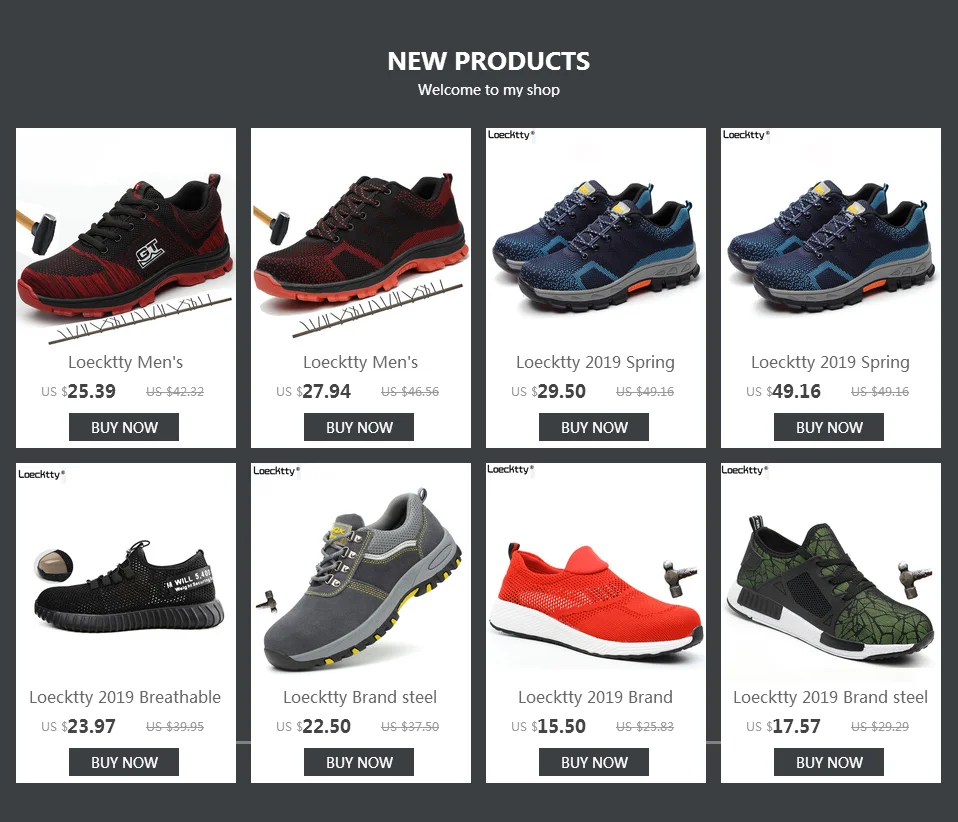Click BUY NOW under the $27.94 shoe
The height and width of the screenshot is (822, 958).
point(359,427)
